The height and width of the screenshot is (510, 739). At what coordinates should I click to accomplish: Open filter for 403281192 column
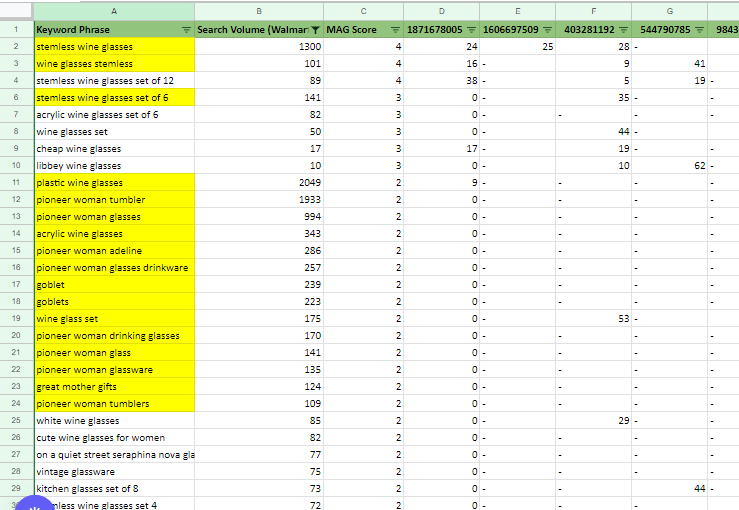(624, 30)
